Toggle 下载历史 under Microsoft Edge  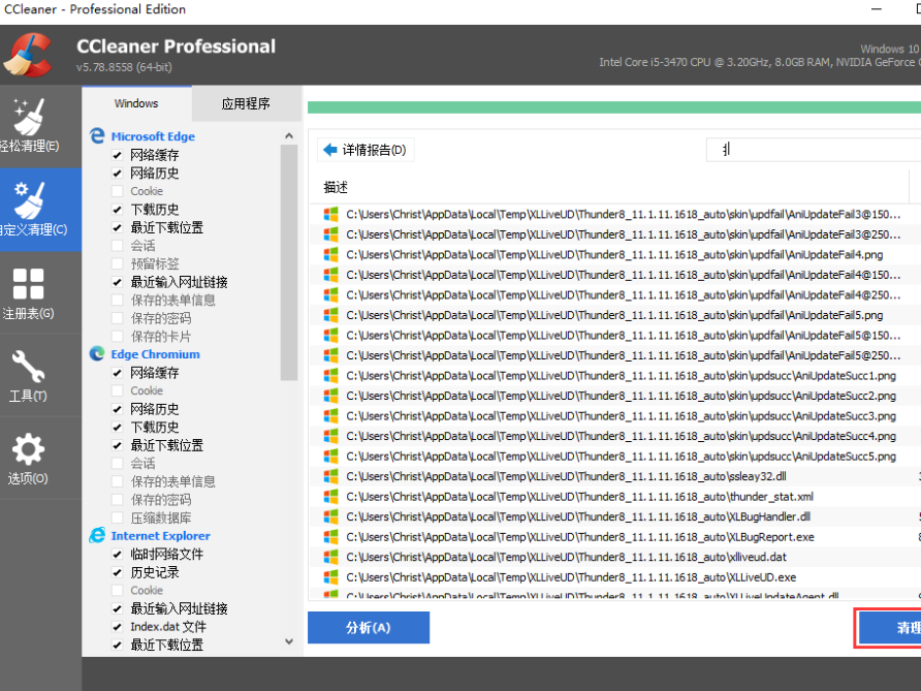pos(117,209)
